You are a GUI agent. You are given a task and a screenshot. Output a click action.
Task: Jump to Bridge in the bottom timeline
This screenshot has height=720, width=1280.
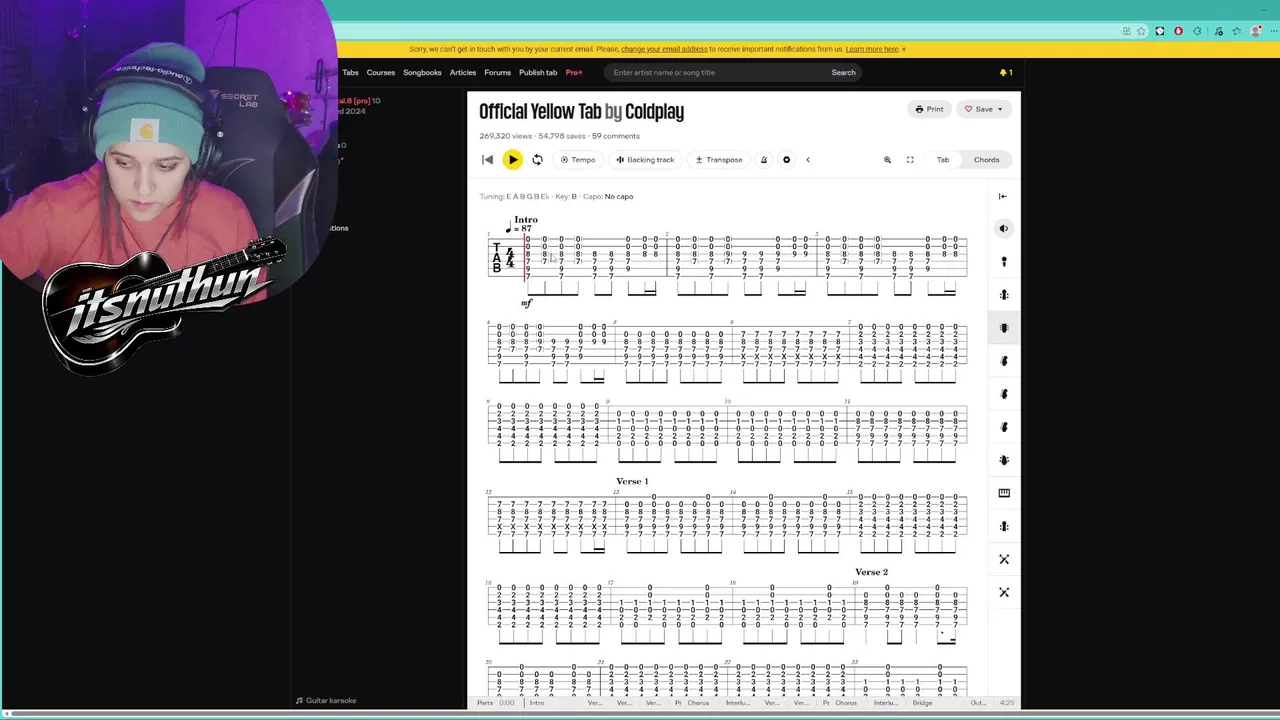pos(922,703)
